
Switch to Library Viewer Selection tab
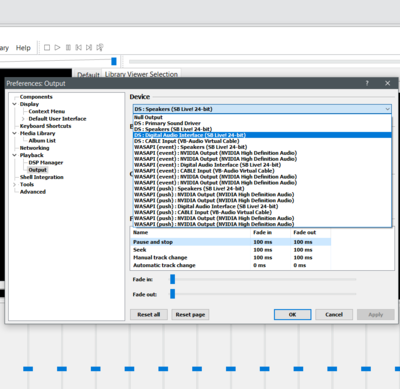pos(141,74)
